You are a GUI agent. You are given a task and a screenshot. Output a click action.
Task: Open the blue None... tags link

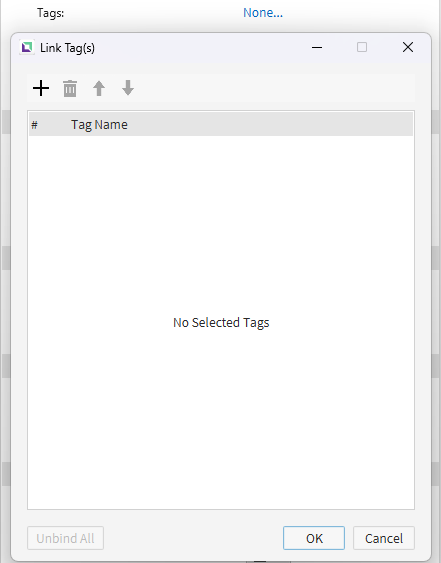pos(263,13)
